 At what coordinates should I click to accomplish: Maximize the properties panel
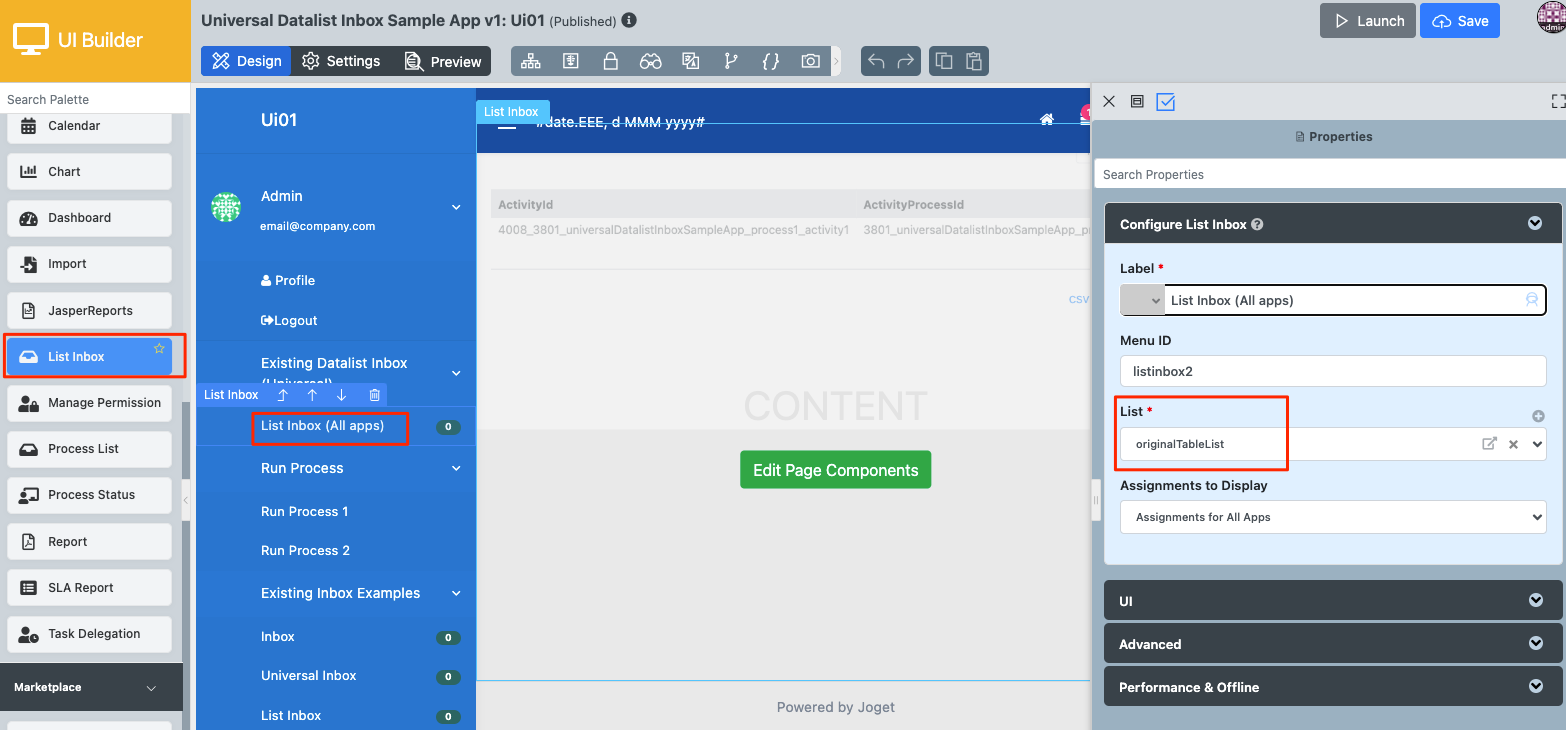[1558, 101]
